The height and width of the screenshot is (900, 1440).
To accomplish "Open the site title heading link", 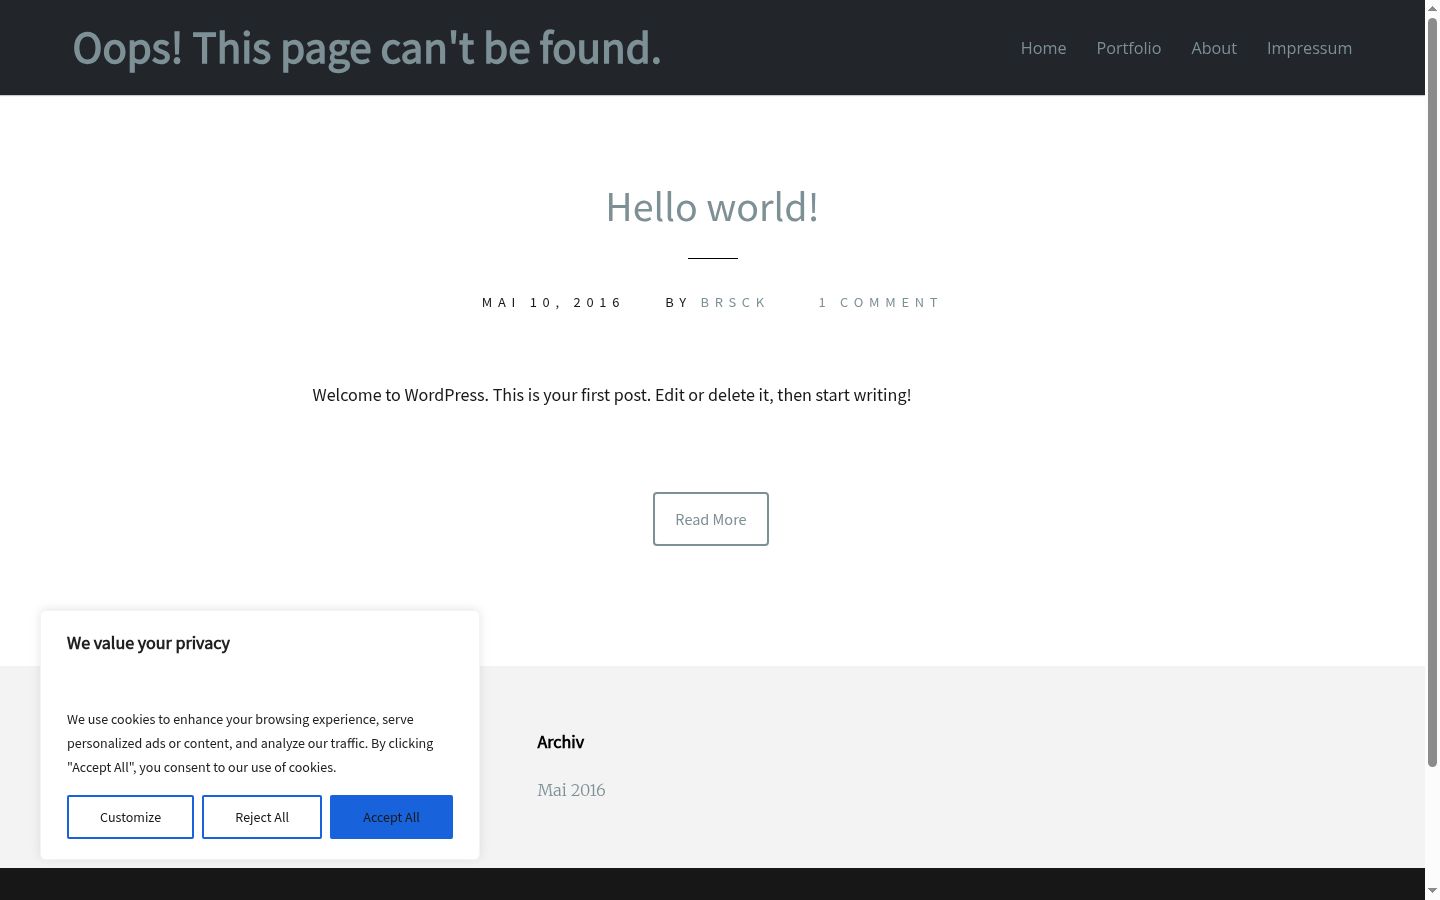I will point(367,48).
